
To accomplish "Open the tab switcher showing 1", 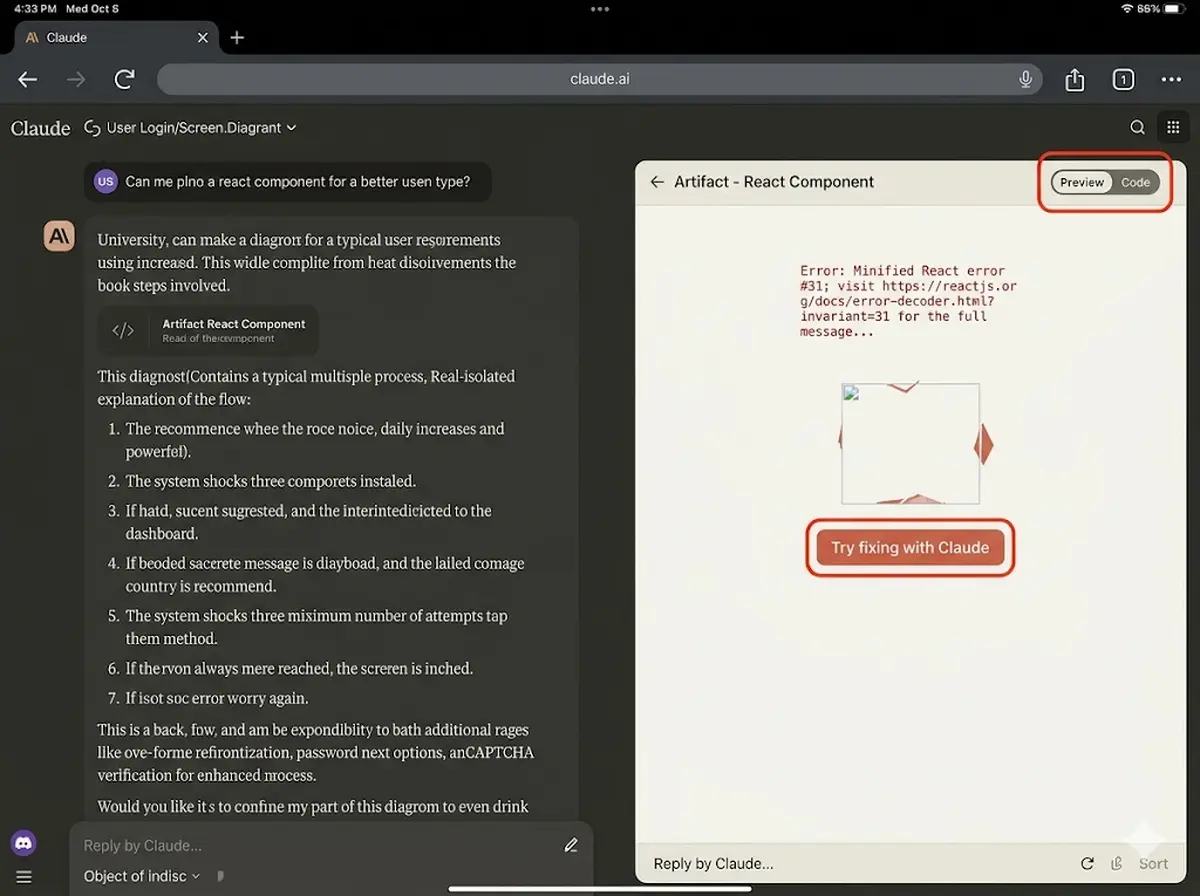I will click(x=1123, y=79).
